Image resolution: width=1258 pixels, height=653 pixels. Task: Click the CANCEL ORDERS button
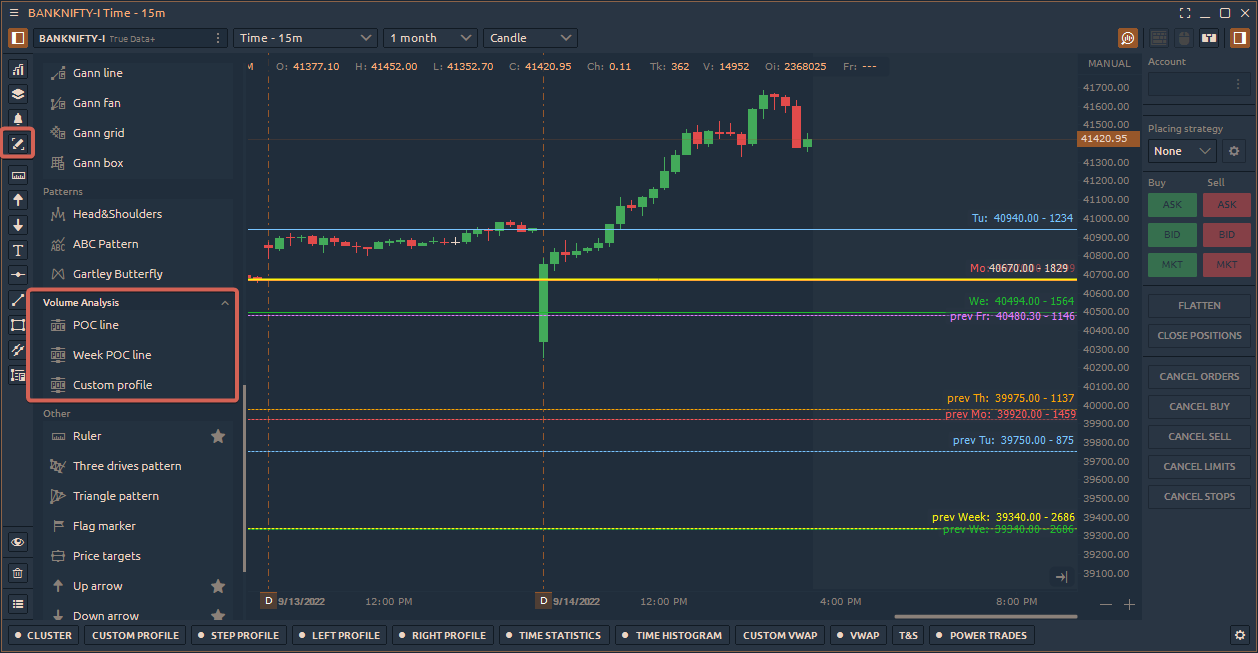coord(1198,376)
